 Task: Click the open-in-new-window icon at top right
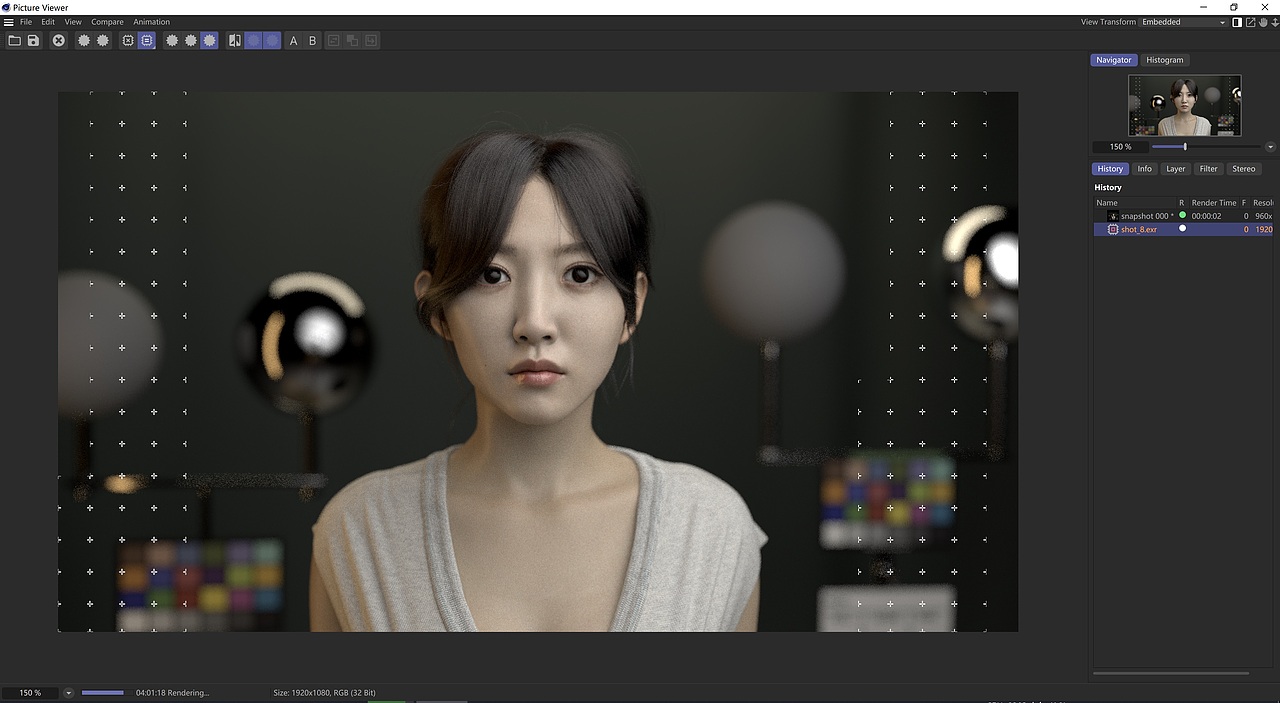(1250, 22)
